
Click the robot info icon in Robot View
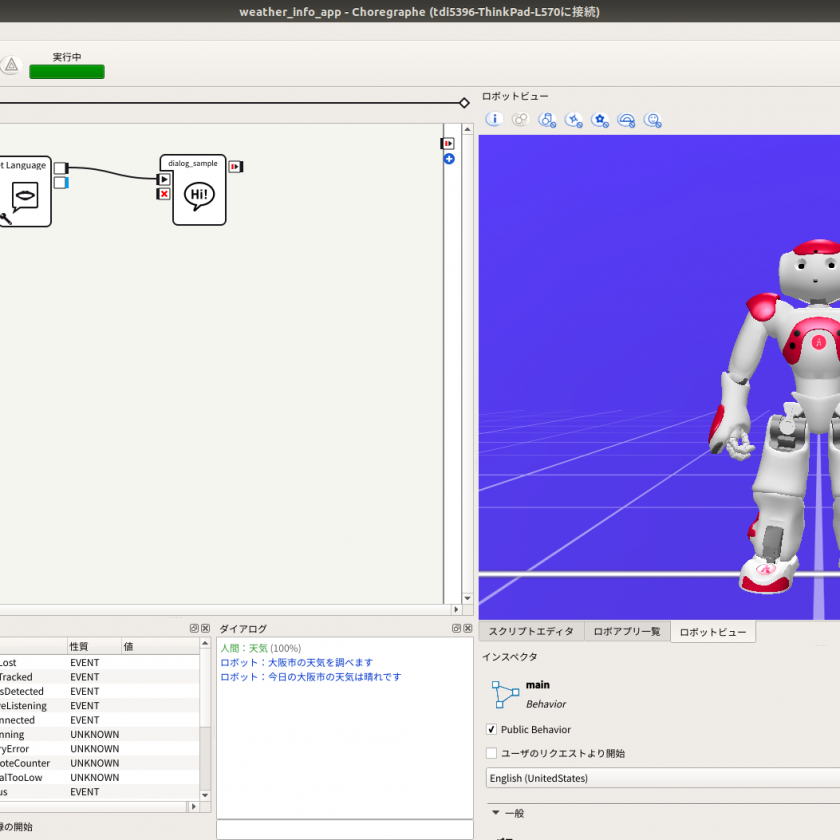tap(494, 120)
